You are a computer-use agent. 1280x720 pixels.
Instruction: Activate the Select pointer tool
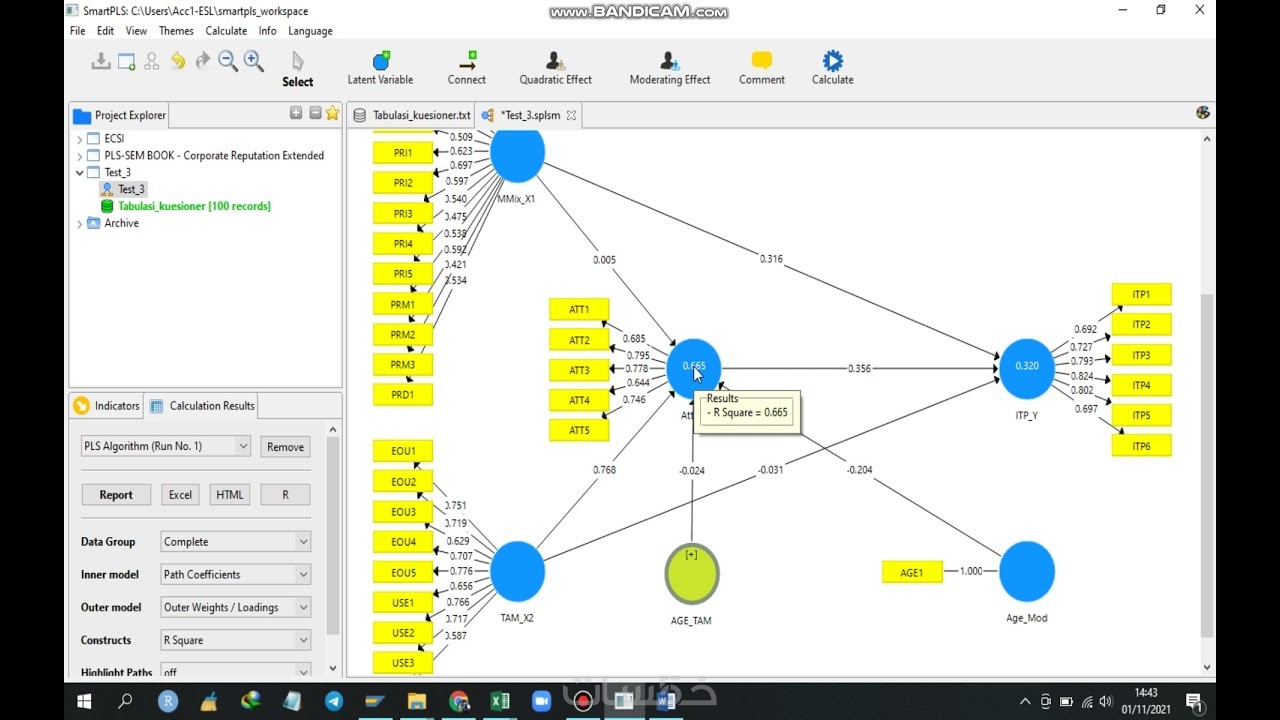pos(297,70)
